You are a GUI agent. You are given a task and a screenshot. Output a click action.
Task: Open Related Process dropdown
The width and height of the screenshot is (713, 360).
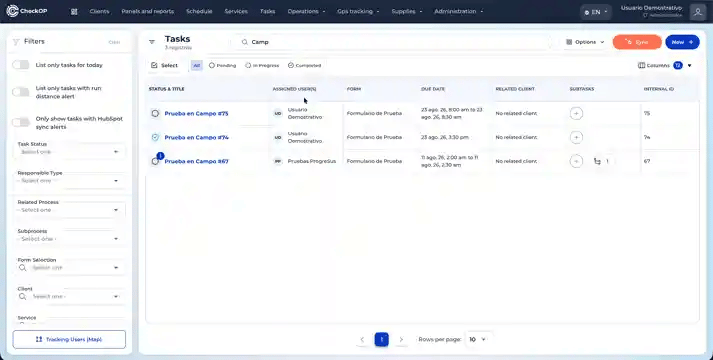coord(70,210)
